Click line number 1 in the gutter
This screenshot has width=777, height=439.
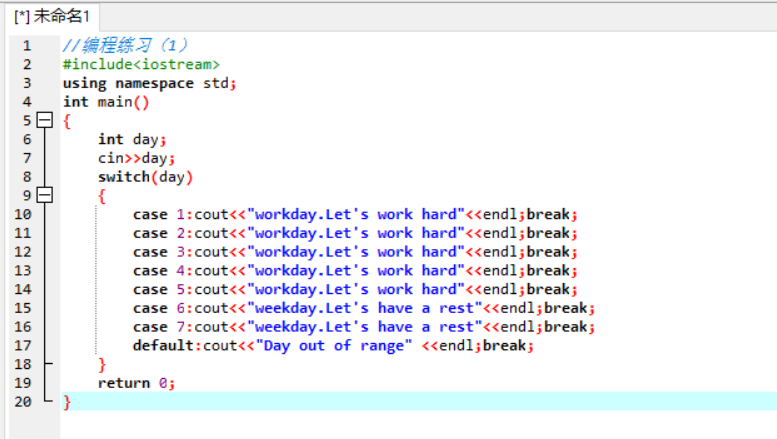pos(27,46)
